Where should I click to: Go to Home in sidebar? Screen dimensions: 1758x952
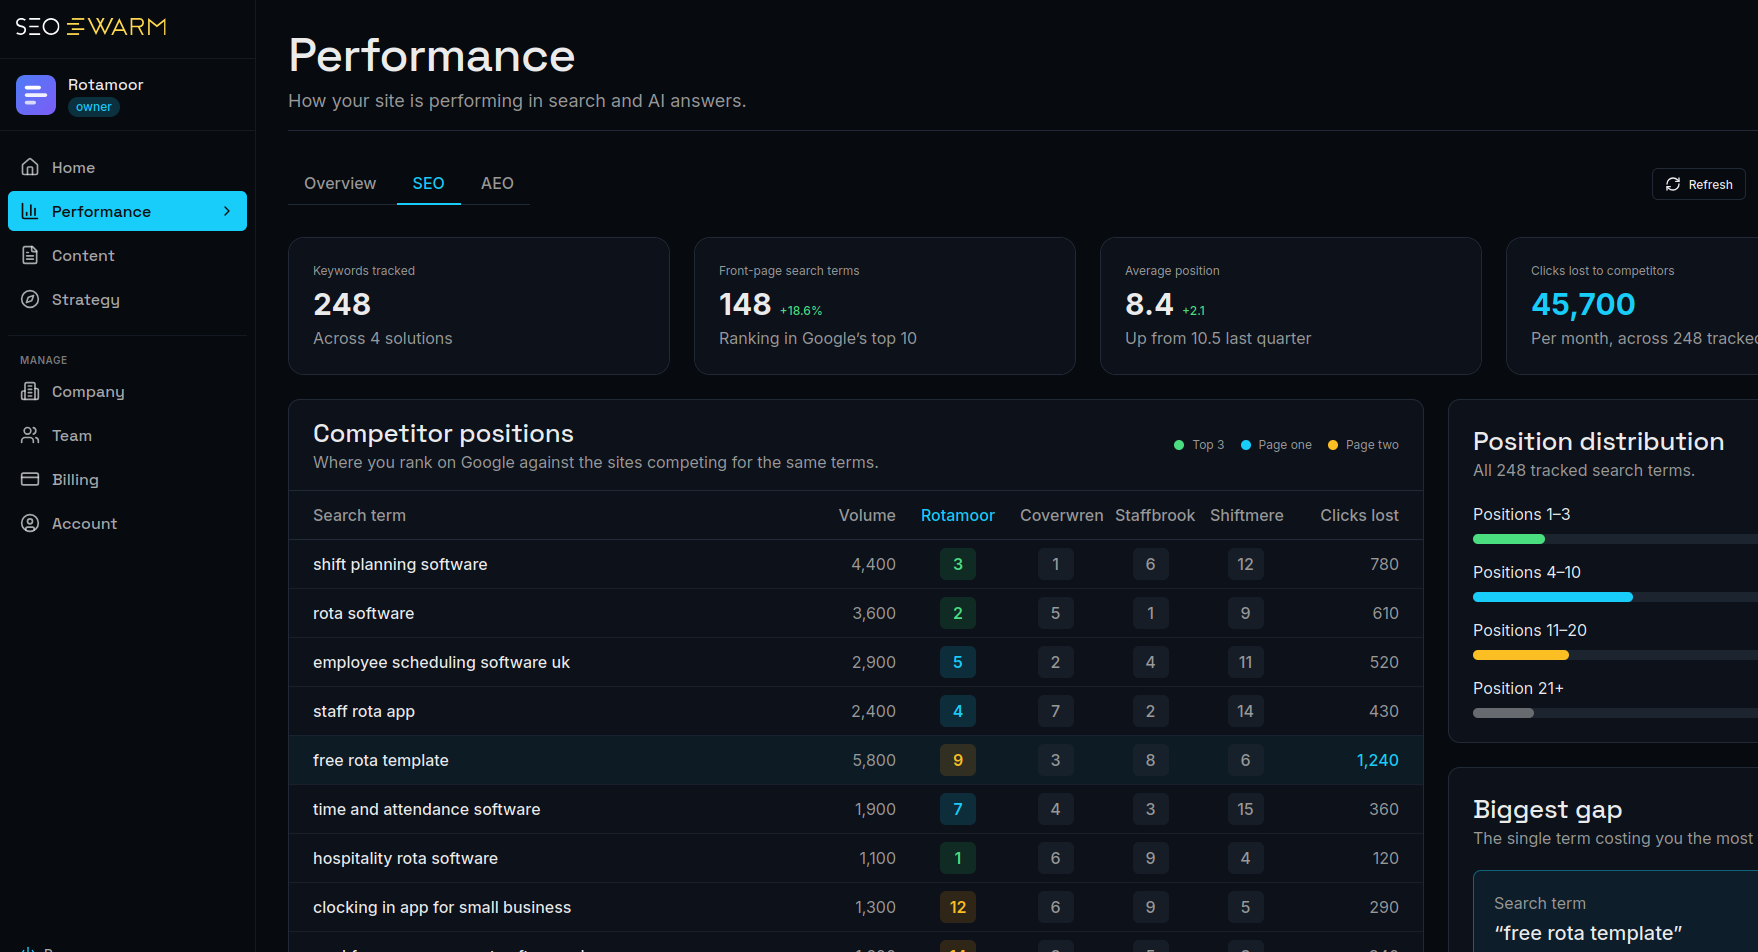coord(127,167)
